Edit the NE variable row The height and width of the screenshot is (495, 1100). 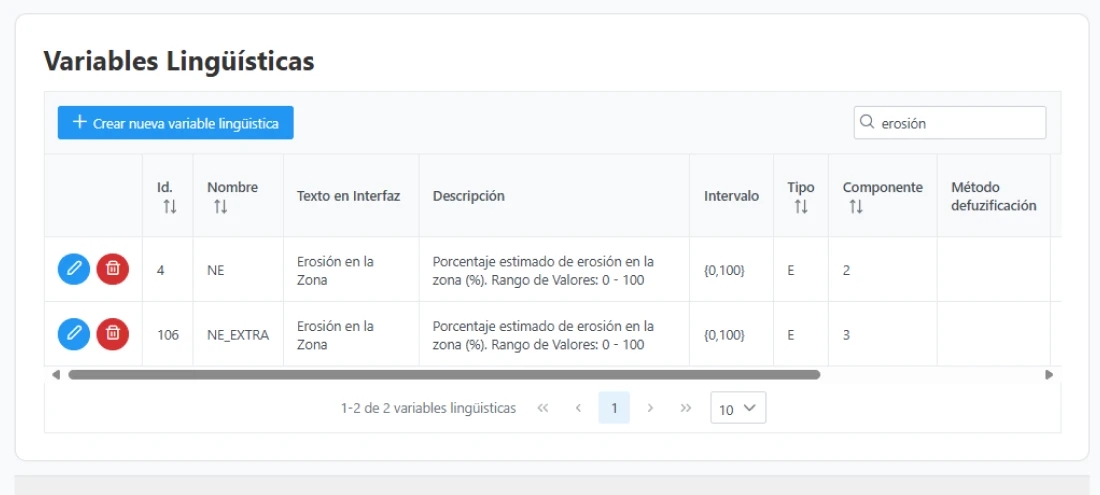pos(74,269)
